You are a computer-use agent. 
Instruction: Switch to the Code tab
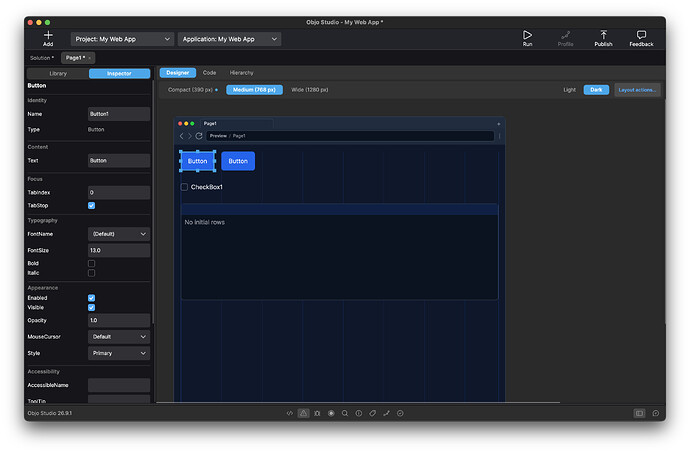(209, 73)
